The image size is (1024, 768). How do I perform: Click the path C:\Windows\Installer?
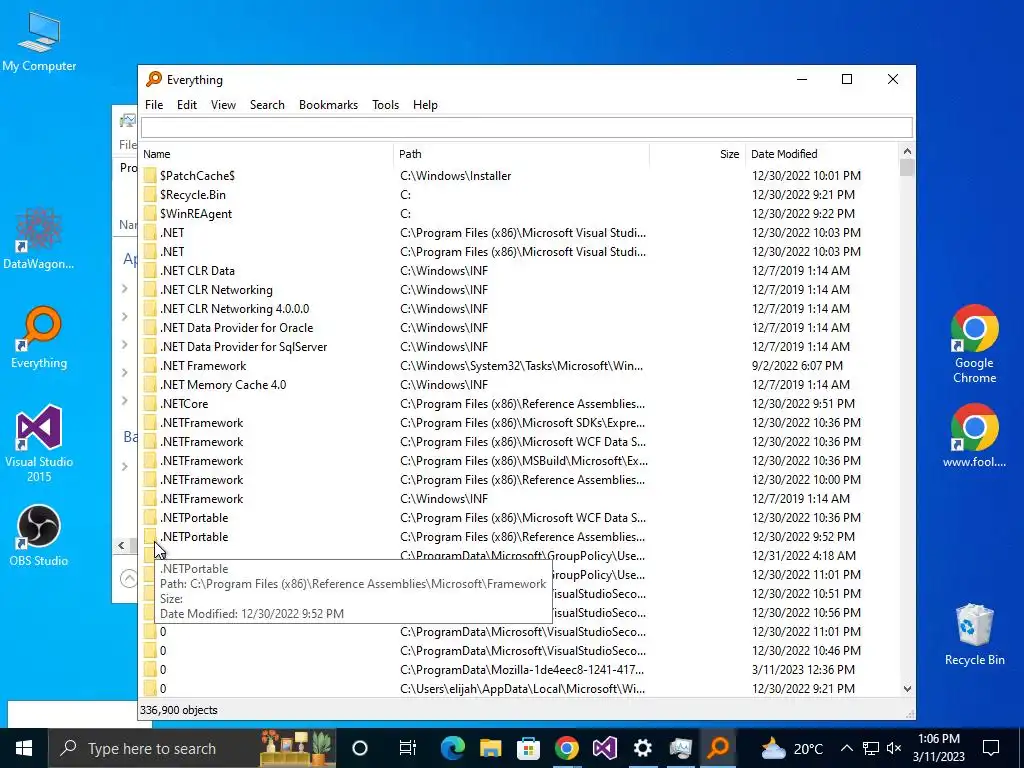[455, 176]
